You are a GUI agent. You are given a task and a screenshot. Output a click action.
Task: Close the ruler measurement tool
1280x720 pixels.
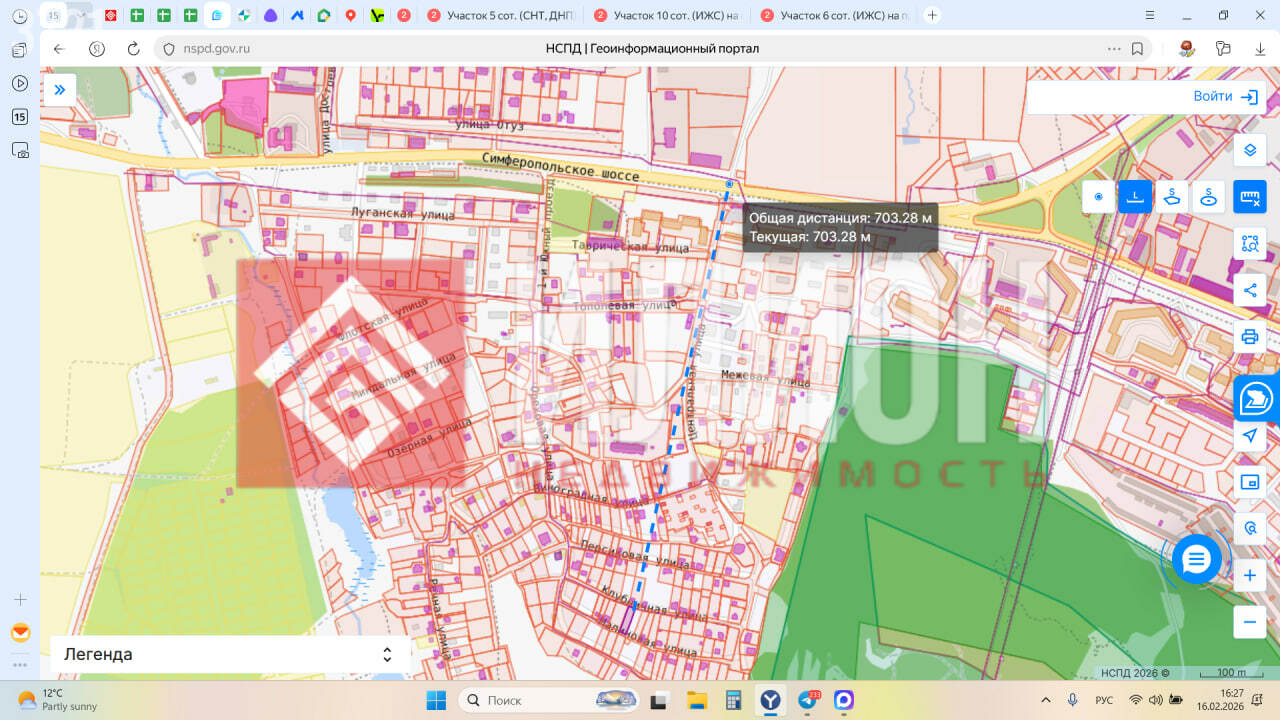point(1249,197)
